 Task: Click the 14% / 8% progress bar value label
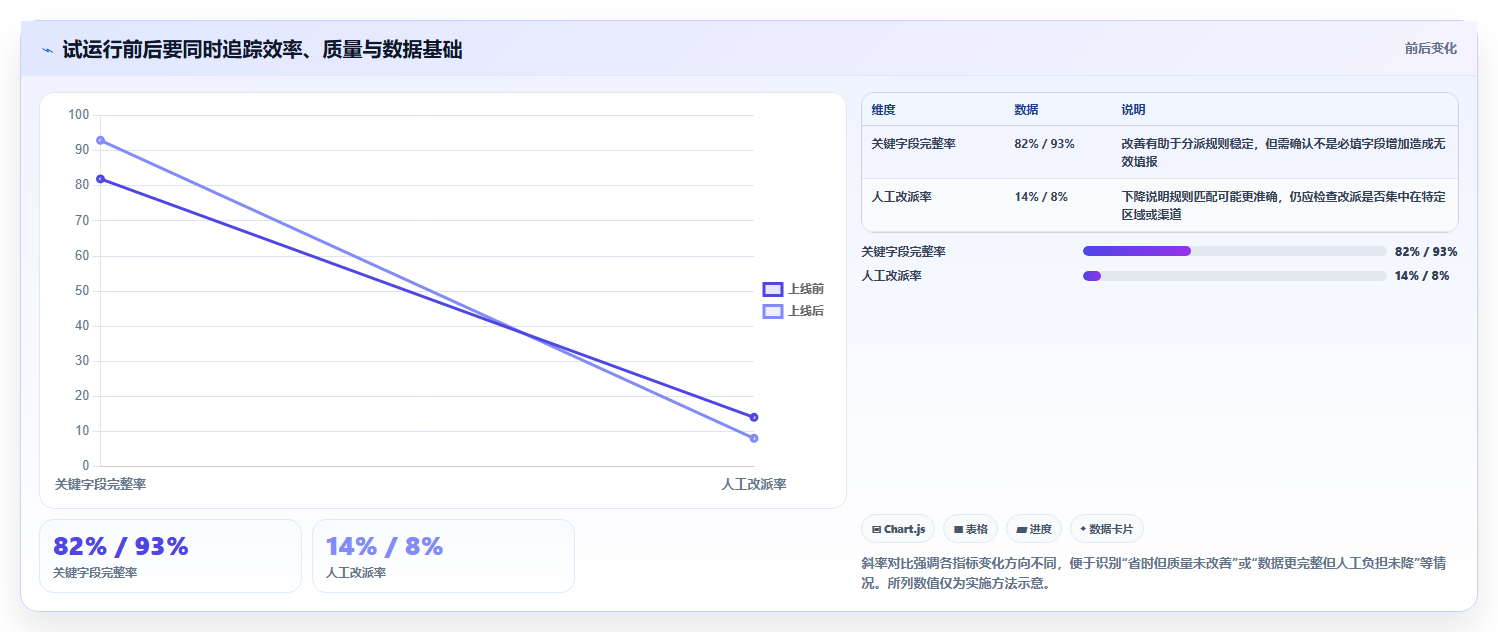pos(1421,275)
